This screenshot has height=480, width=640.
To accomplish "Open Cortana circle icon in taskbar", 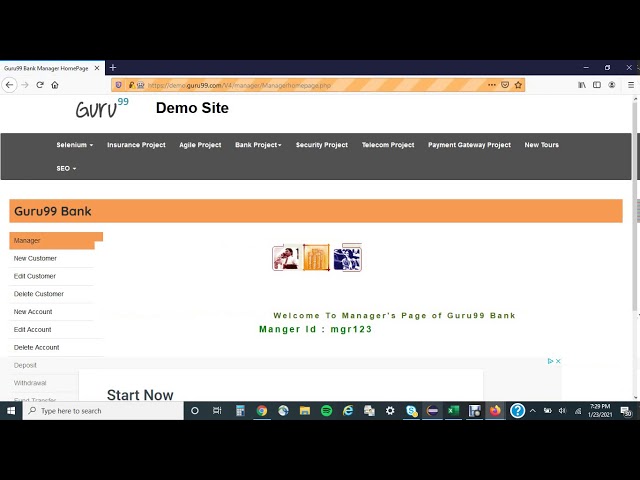I will pos(195,411).
